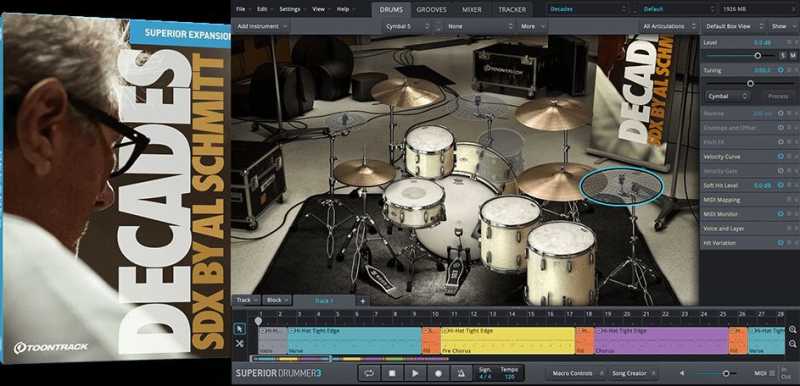Click the rack tom in the kit view
800x386 pixels.
(430, 151)
